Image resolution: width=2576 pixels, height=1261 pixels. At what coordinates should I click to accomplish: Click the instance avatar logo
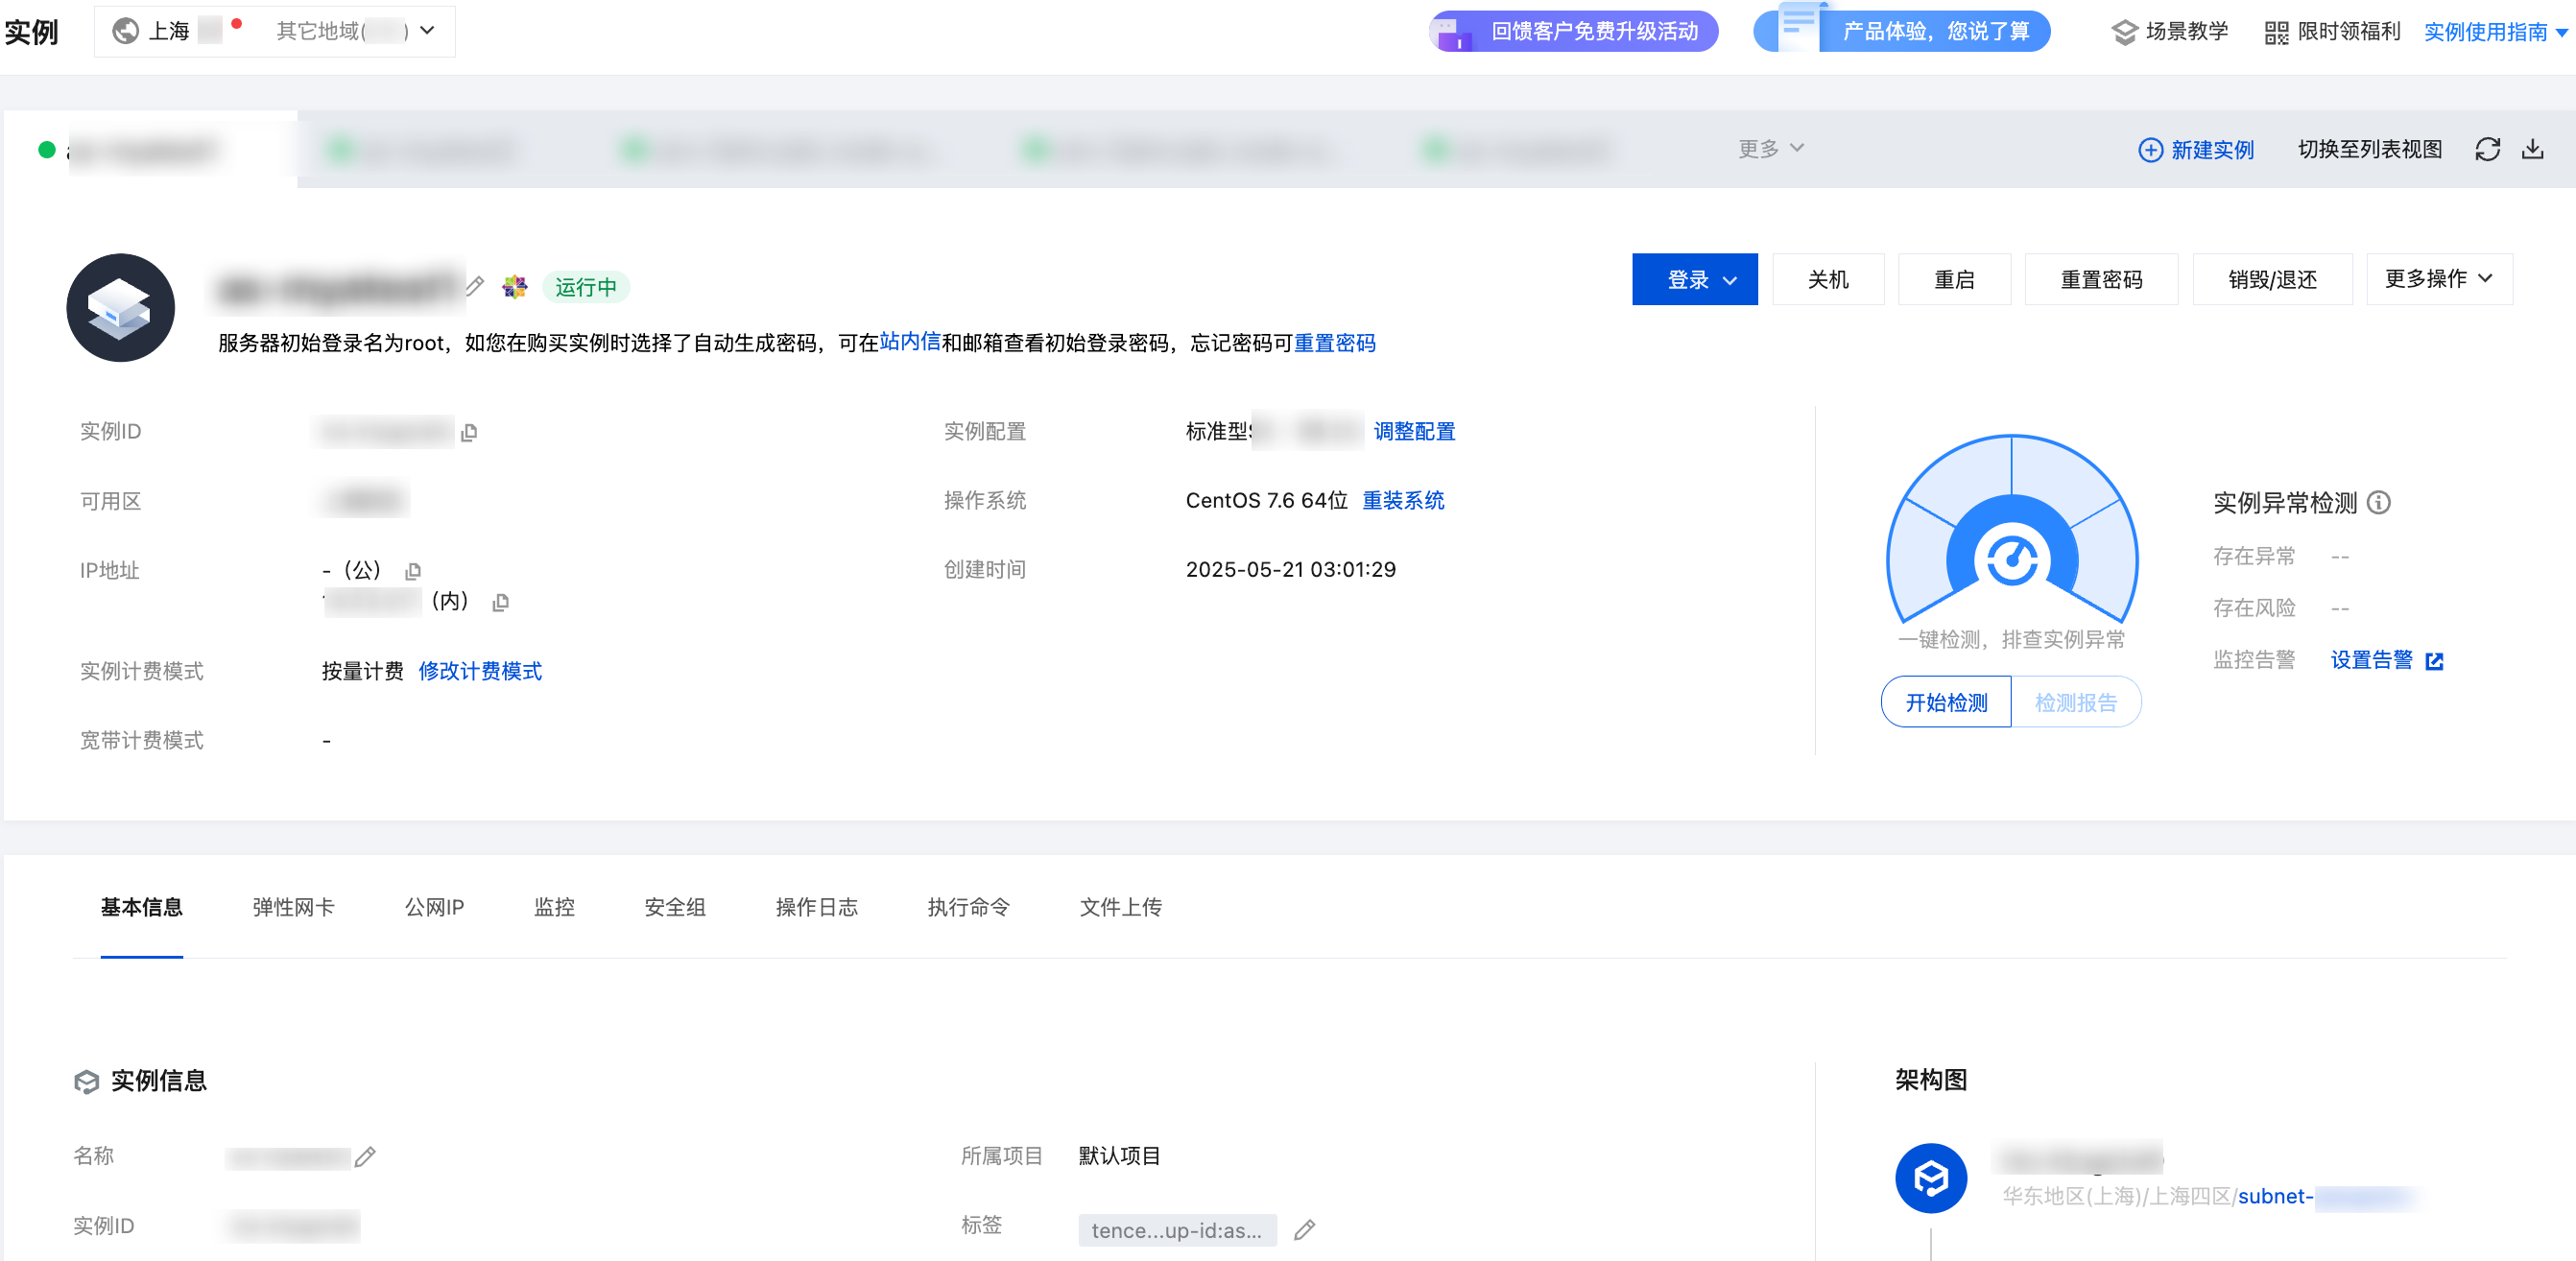[120, 308]
